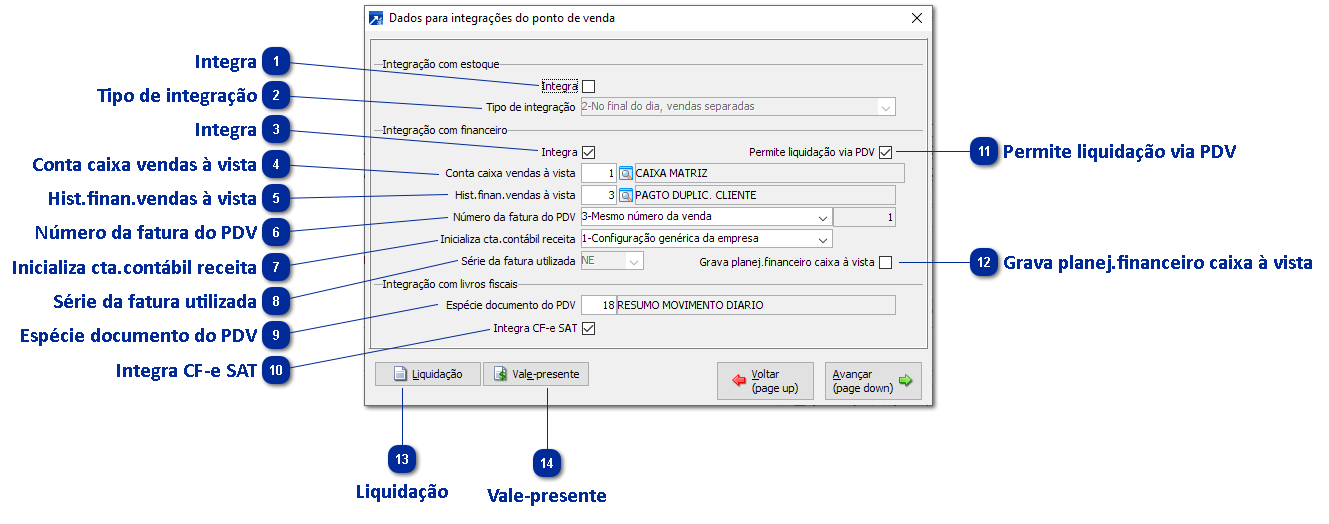Toggle Permite liquidação via PDV checkbox
Viewport: 1329px width, 524px height.
coord(886,153)
